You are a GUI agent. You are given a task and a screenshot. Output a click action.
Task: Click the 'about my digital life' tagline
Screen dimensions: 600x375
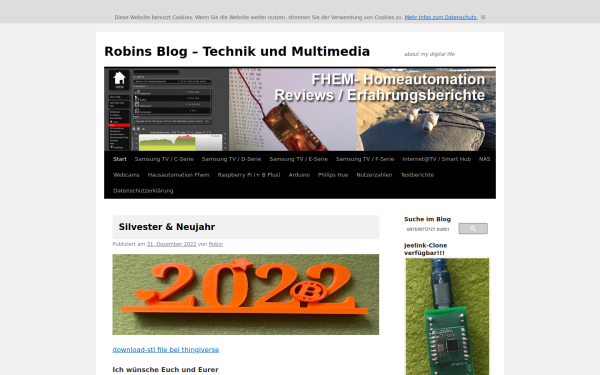pyautogui.click(x=429, y=54)
